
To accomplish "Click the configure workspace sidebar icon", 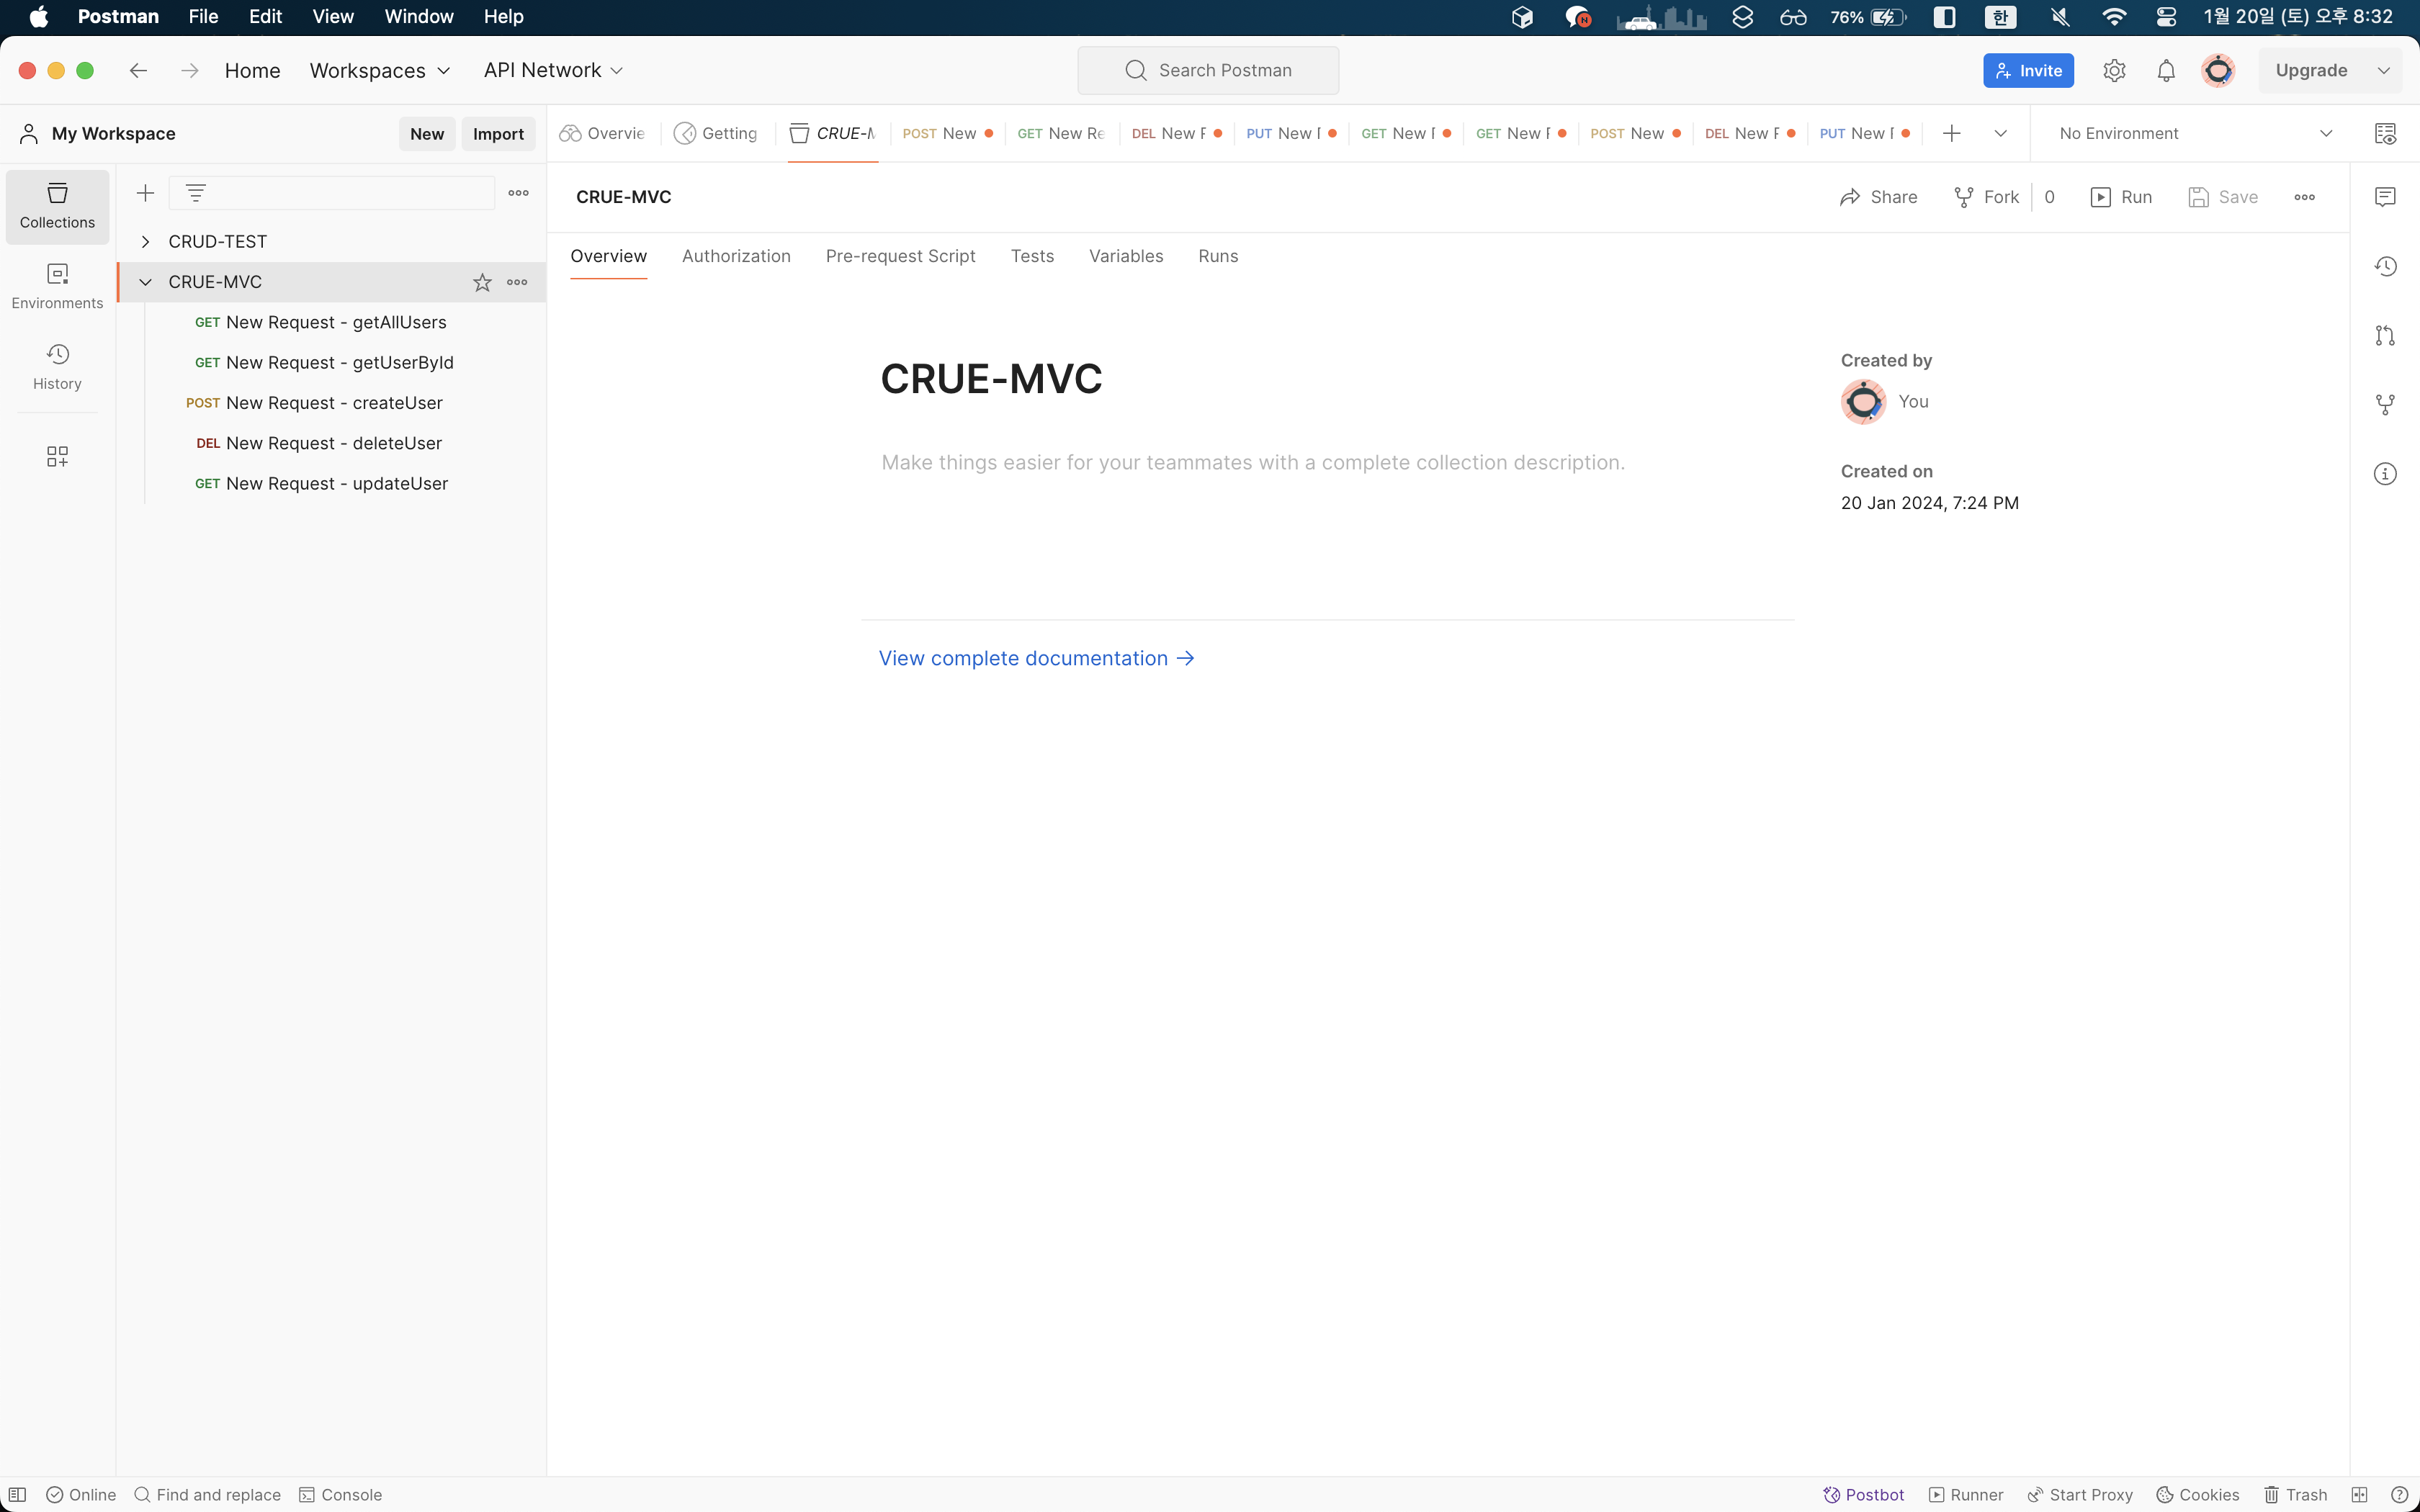I will 57,457.
